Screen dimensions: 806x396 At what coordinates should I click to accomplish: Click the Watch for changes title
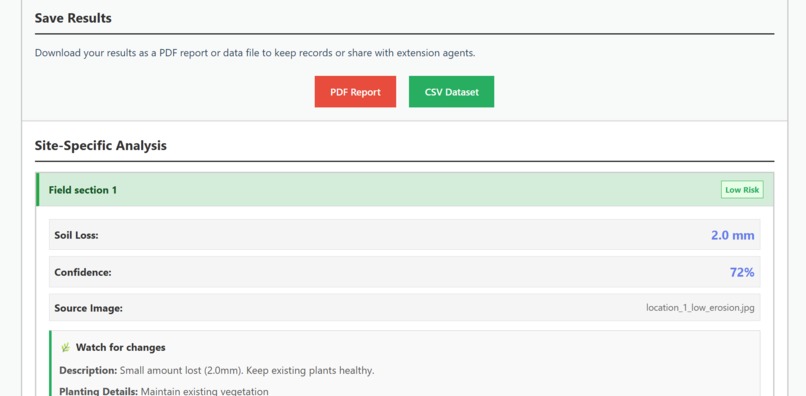pyautogui.click(x=121, y=348)
